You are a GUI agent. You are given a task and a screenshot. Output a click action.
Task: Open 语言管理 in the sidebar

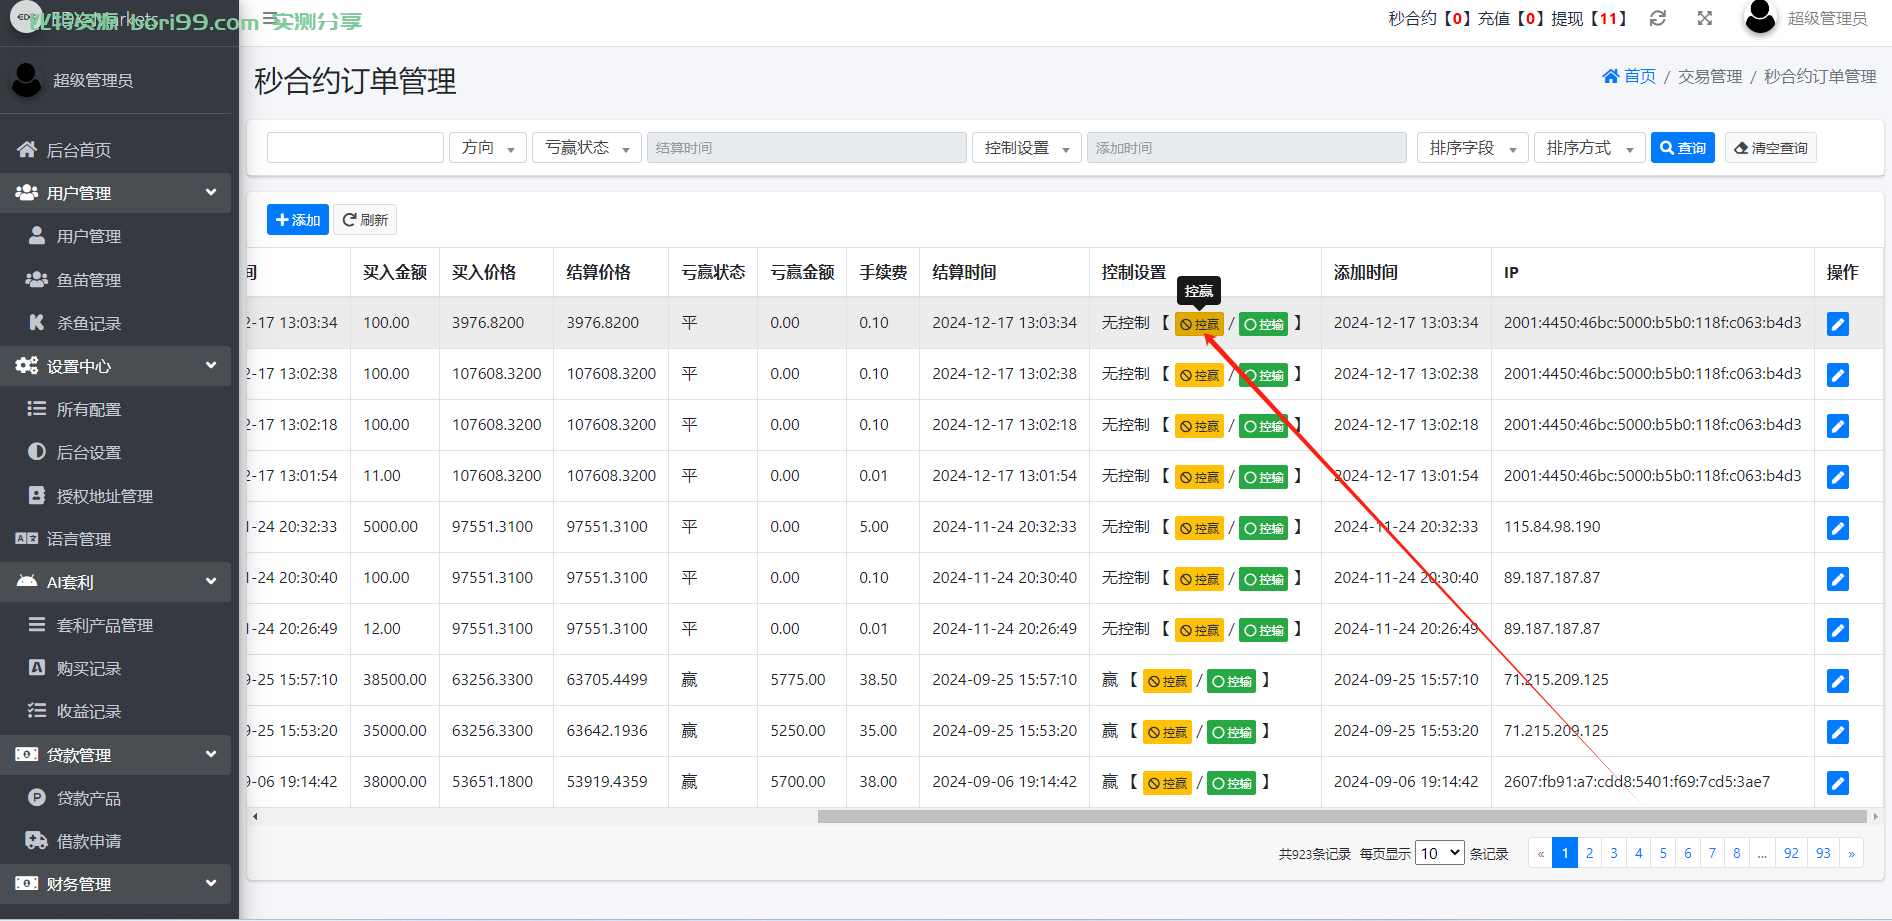[116, 539]
